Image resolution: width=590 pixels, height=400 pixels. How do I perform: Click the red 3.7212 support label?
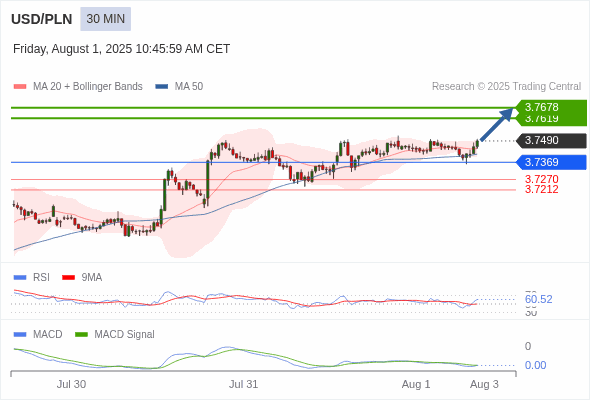(541, 189)
